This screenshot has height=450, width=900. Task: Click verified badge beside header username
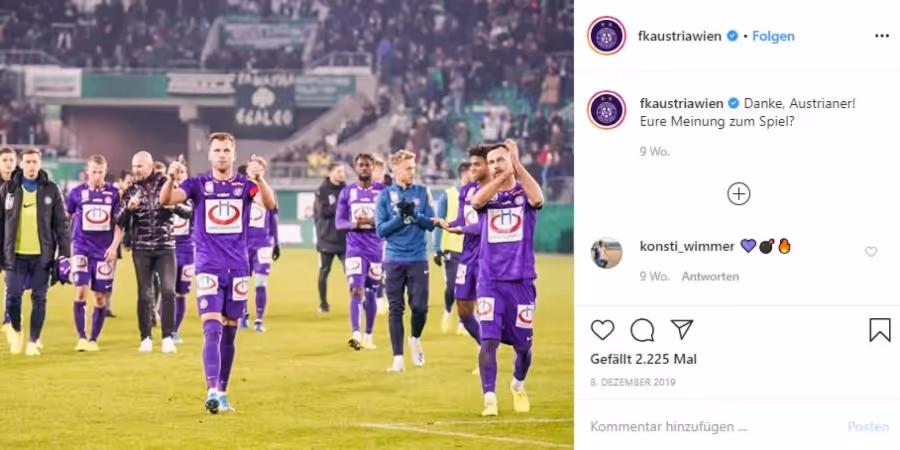[x=732, y=36]
